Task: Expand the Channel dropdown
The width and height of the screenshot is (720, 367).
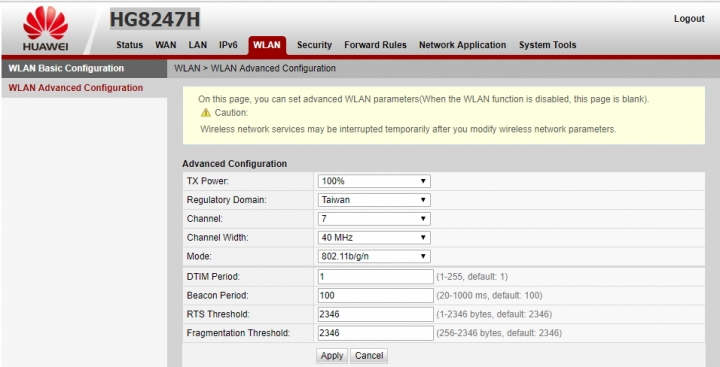Action: pyautogui.click(x=374, y=219)
